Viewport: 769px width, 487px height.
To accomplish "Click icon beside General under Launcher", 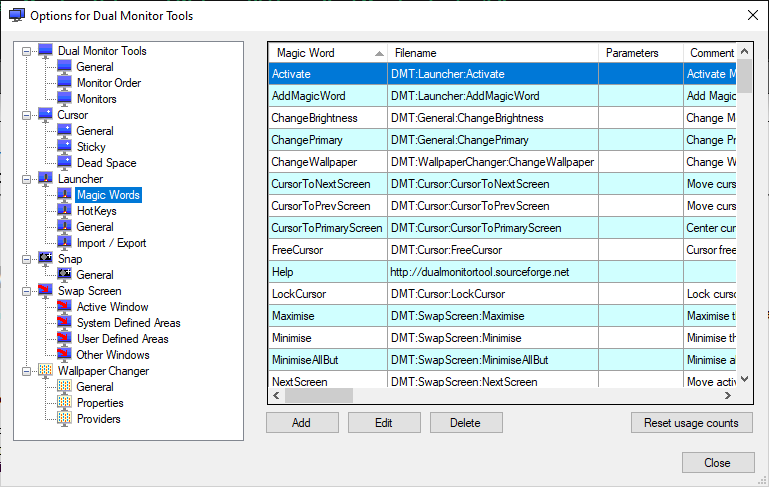I will coord(64,227).
